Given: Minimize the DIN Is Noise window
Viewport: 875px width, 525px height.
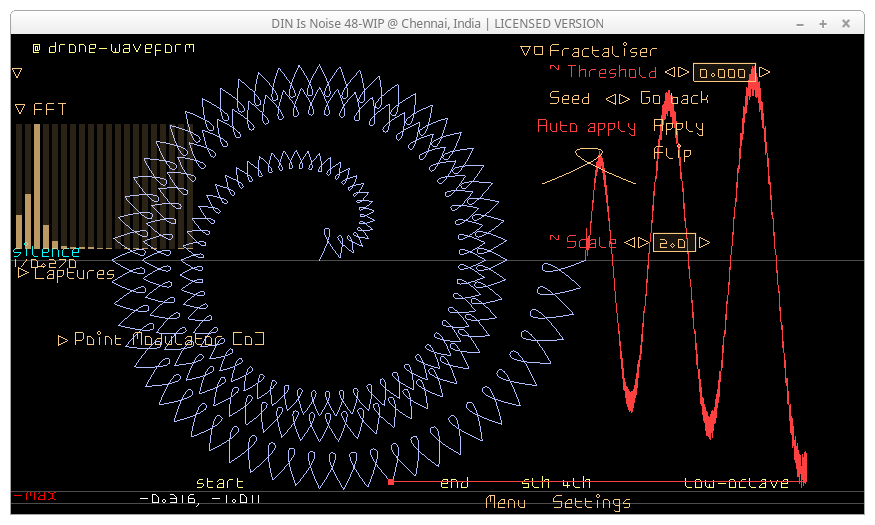Looking at the screenshot, I should pos(800,24).
